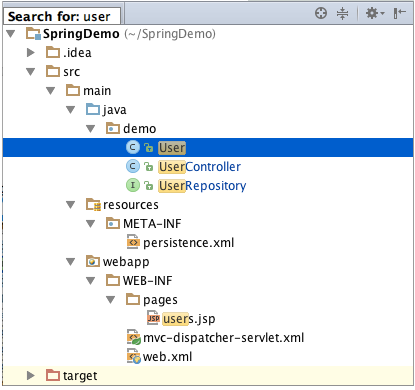Click the mvc-dispatcher-servlet.xml Spring config icon
Image resolution: width=415 pixels, height=390 pixels.
click(134, 337)
